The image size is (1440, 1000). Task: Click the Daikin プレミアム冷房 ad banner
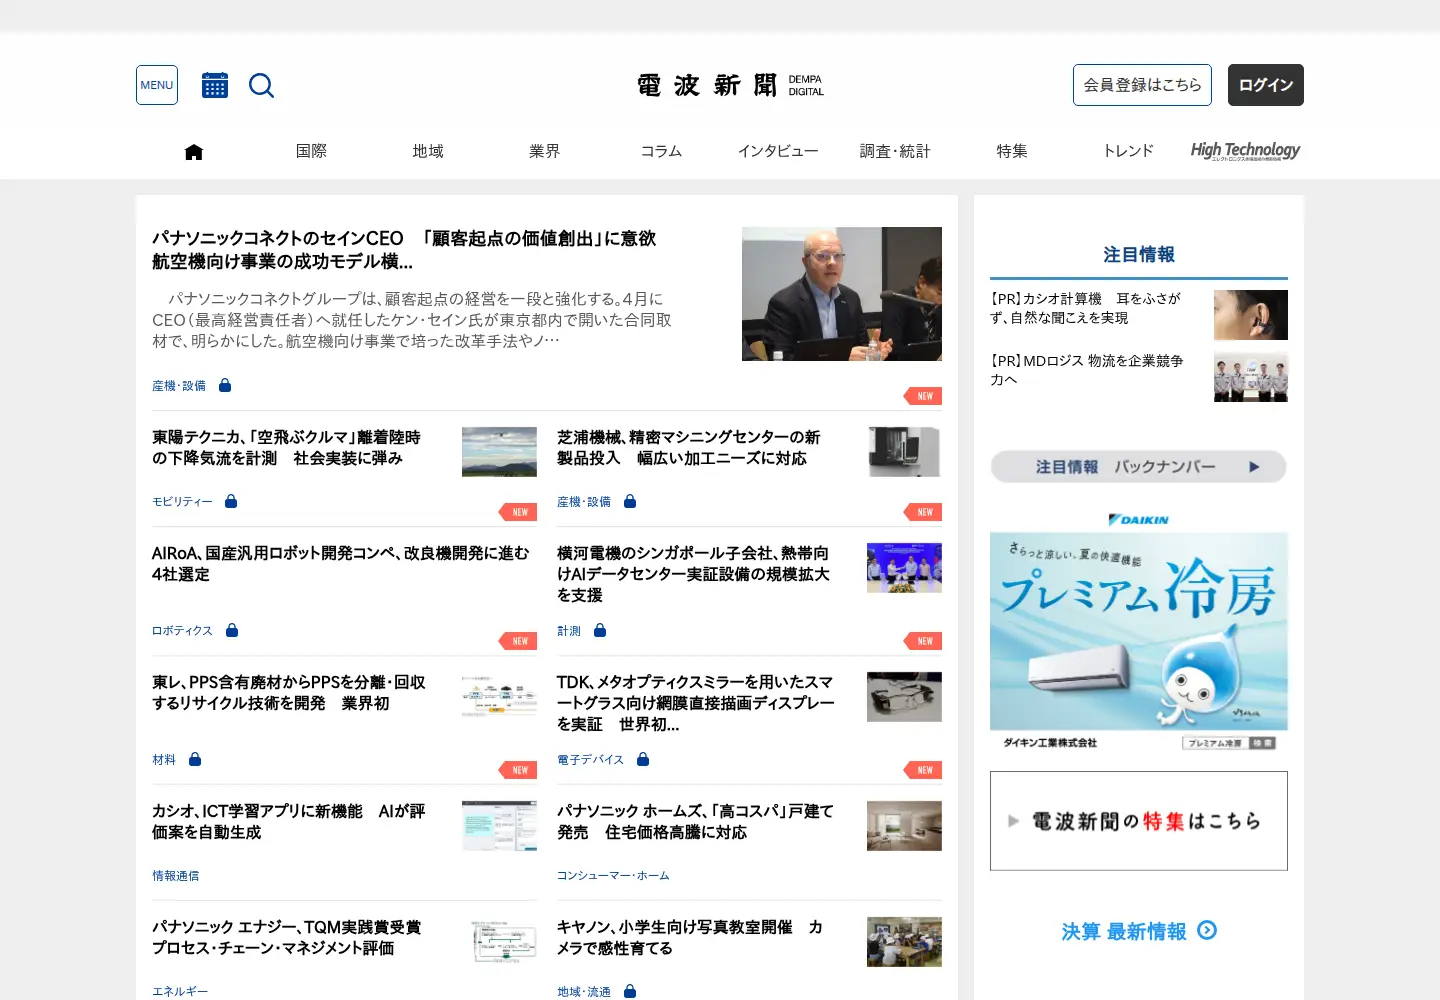click(1139, 631)
